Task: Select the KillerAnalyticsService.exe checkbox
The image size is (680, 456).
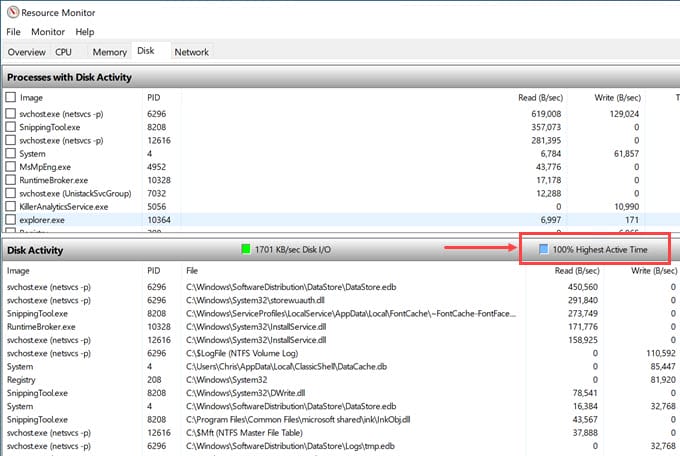Action: click(x=10, y=207)
